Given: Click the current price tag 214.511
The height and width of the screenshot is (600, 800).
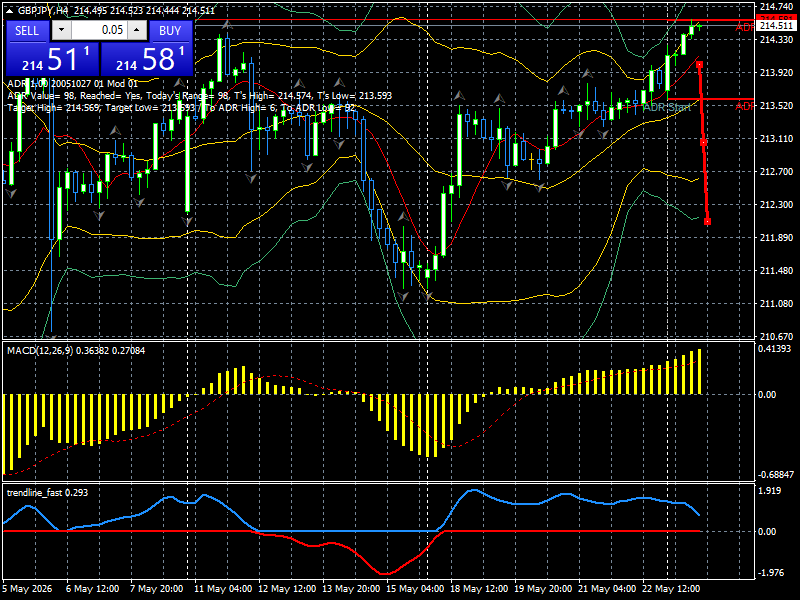Looking at the screenshot, I should click(777, 26).
